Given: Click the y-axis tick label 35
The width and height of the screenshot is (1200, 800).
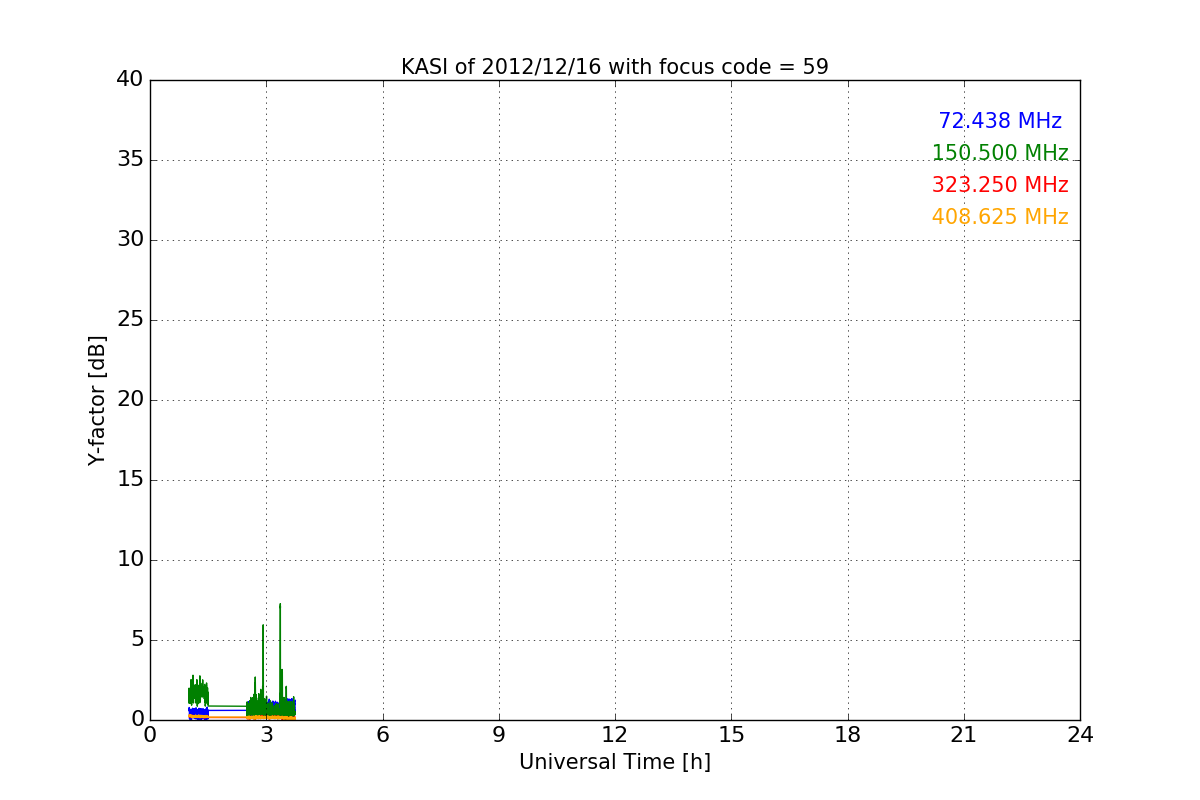Looking at the screenshot, I should pos(130,160).
